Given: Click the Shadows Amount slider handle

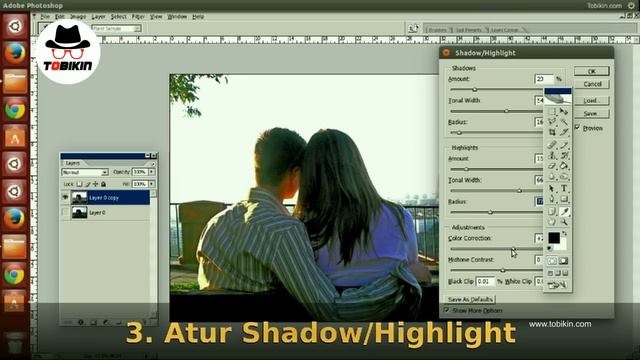Looking at the screenshot, I should (x=474, y=89).
